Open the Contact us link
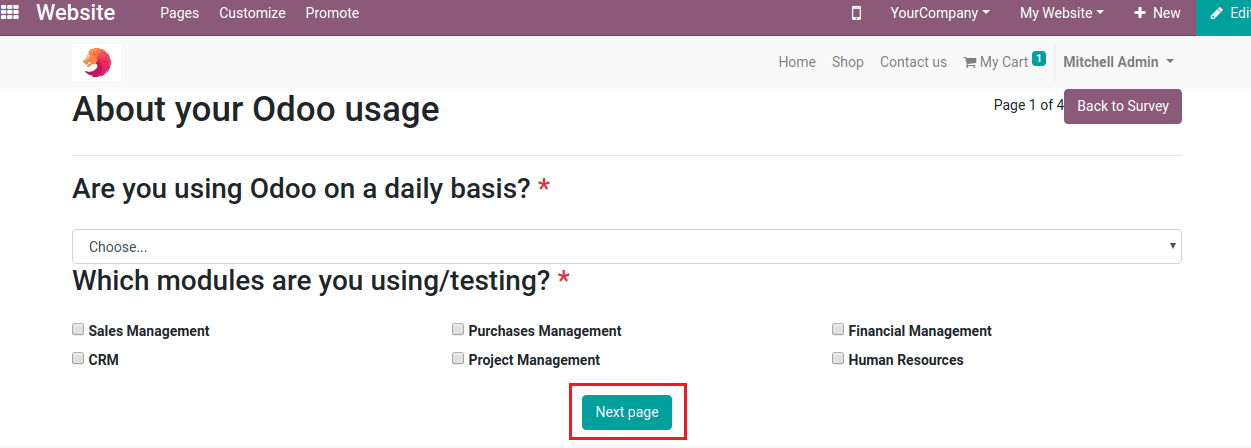This screenshot has width=1251, height=448. point(913,62)
